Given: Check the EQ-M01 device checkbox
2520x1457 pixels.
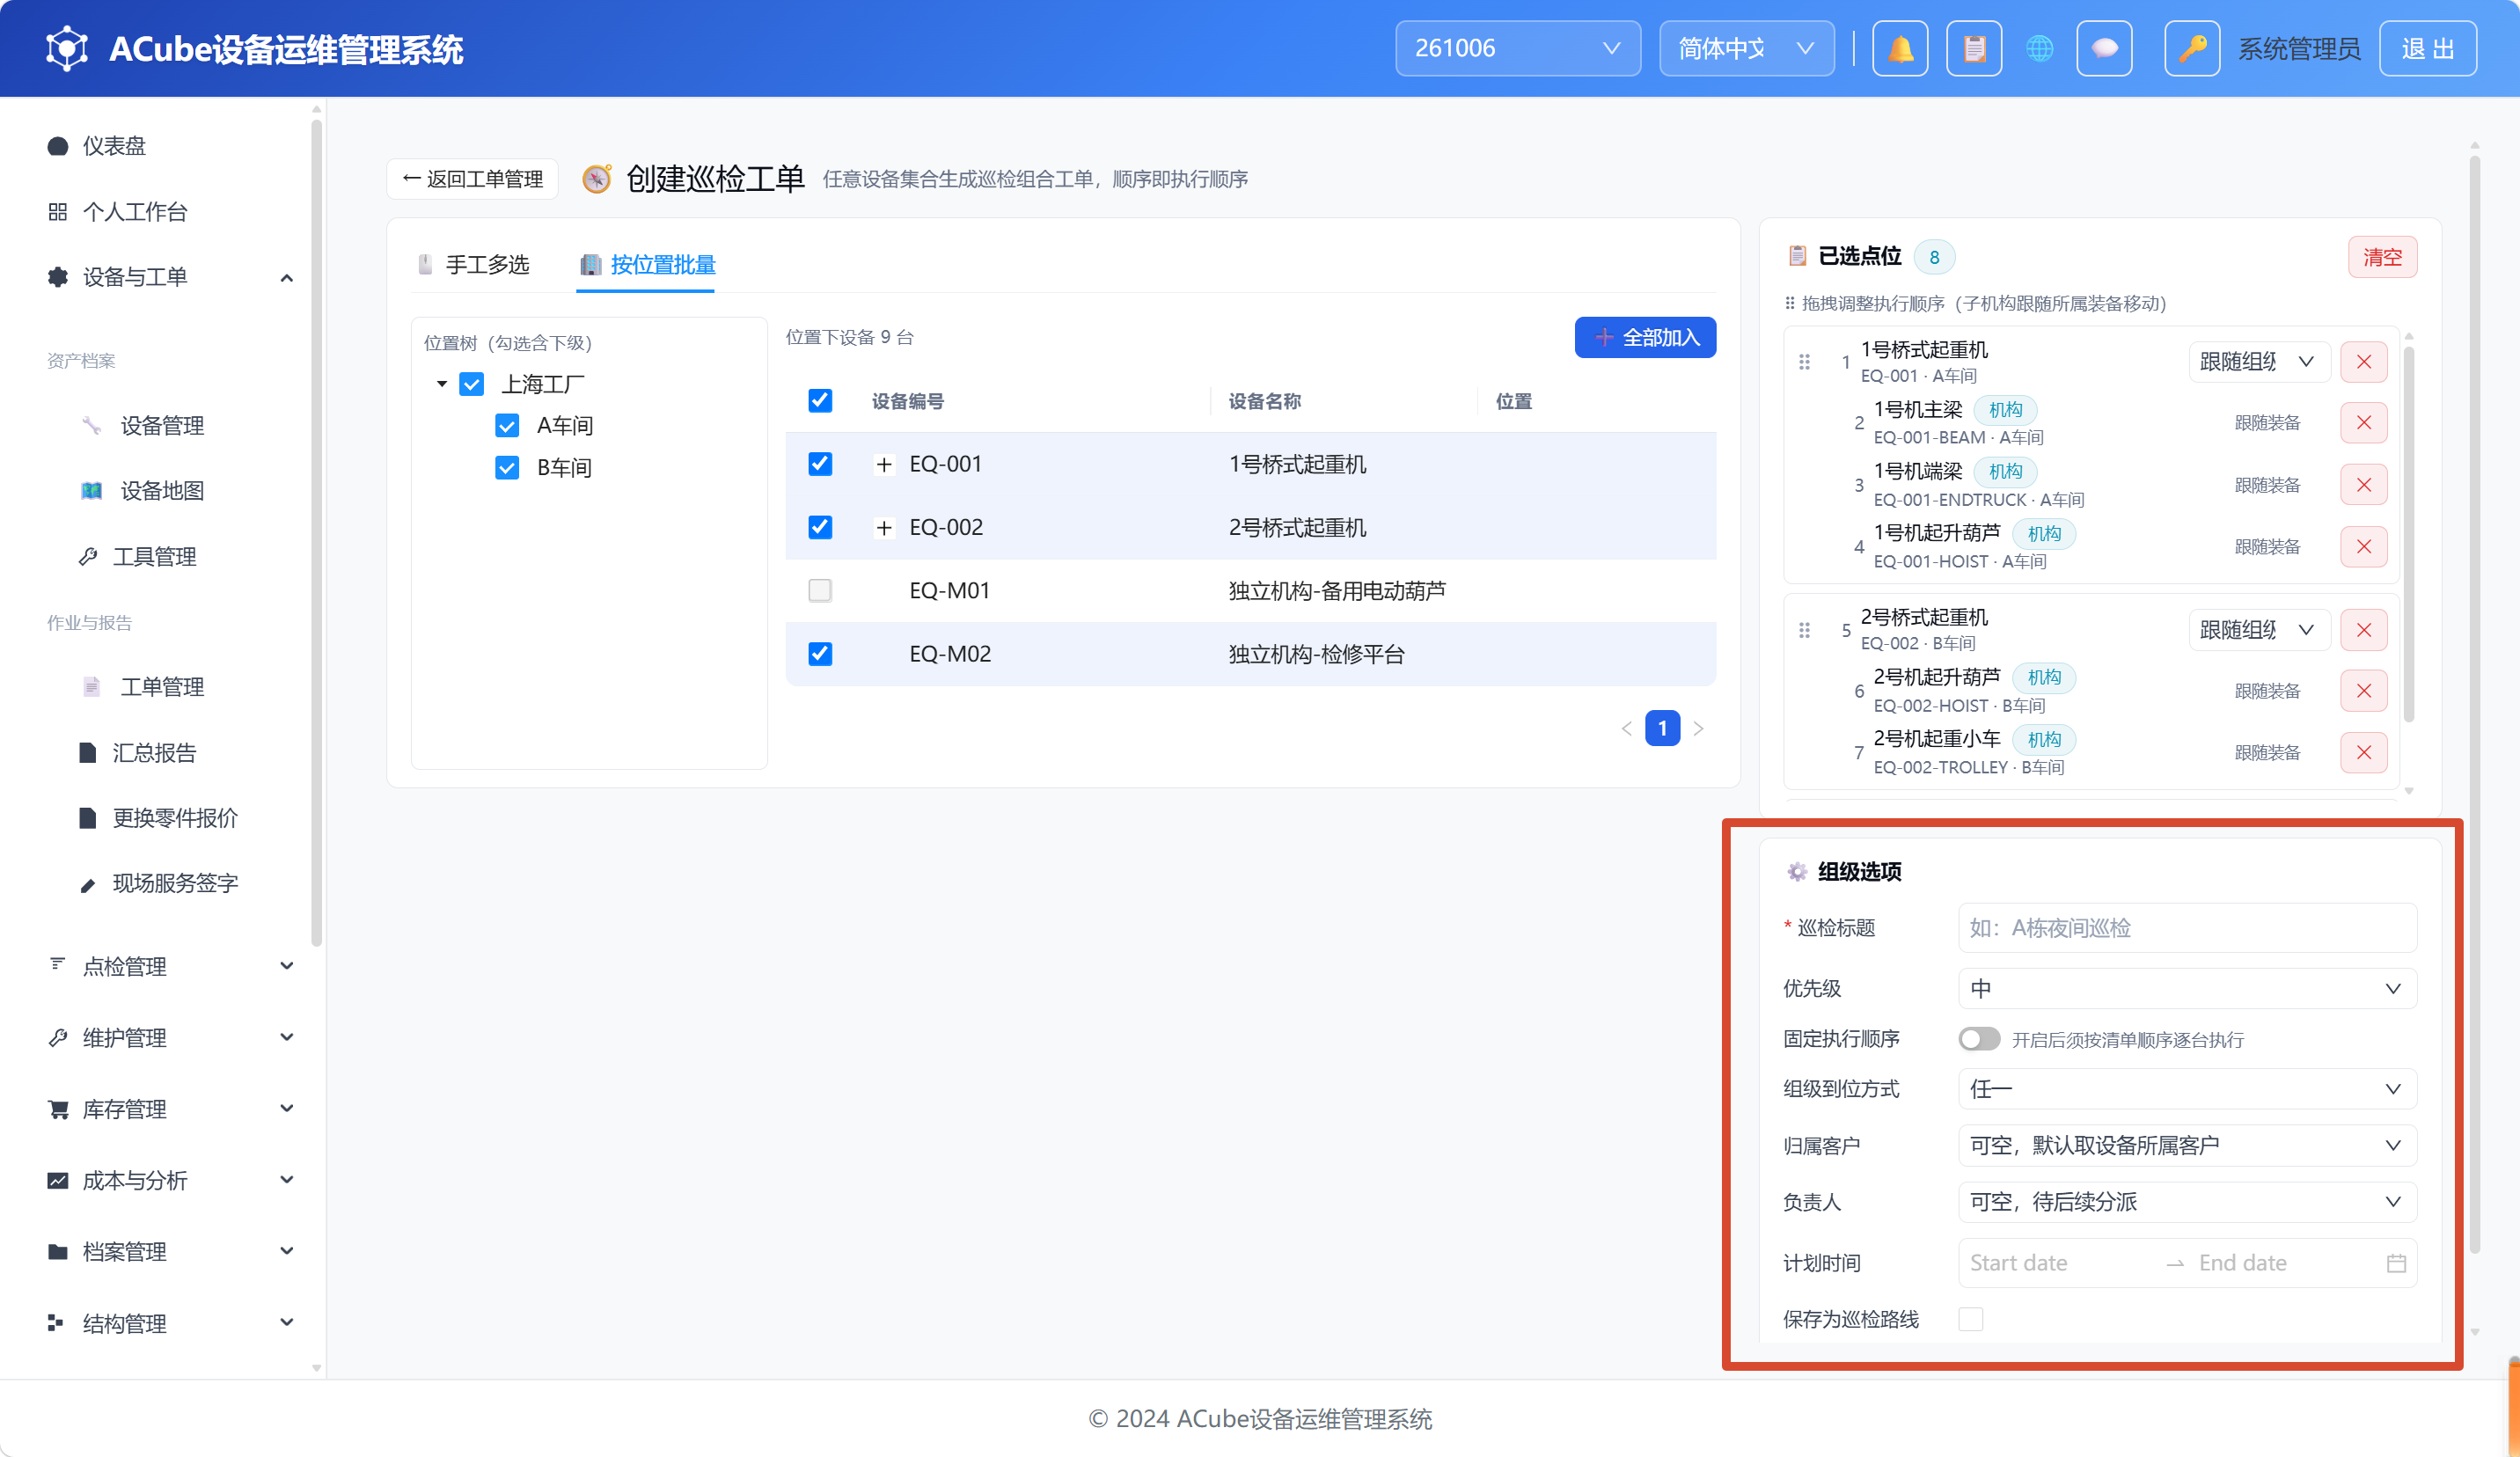Looking at the screenshot, I should [x=820, y=590].
